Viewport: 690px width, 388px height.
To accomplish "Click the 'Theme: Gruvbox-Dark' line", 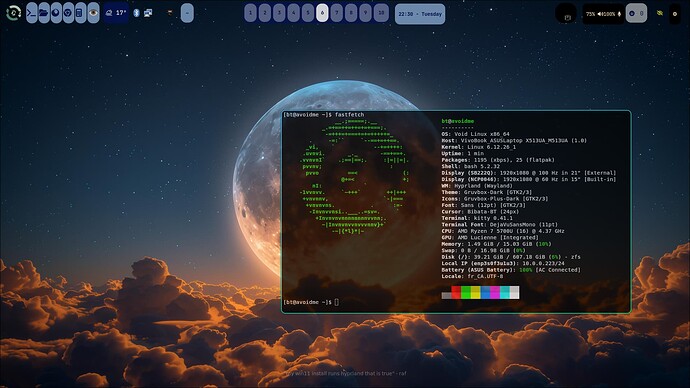I will 487,192.
